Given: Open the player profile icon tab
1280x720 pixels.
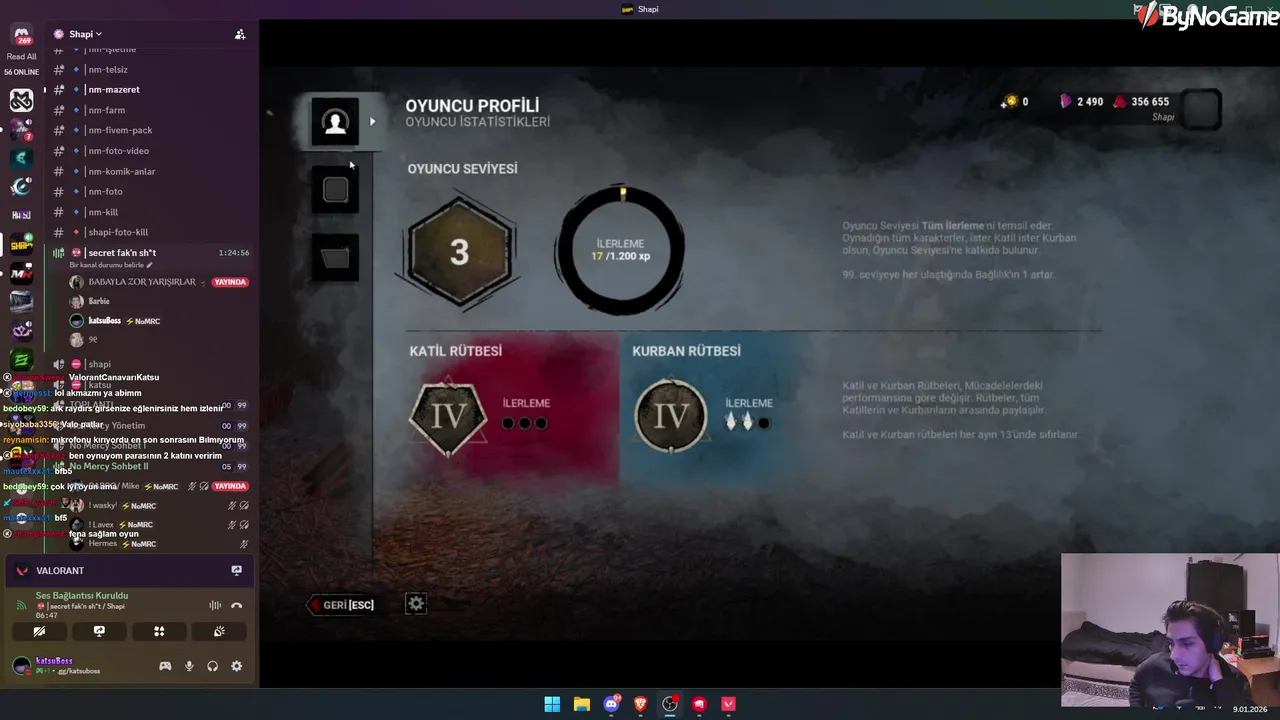Looking at the screenshot, I should coord(335,122).
